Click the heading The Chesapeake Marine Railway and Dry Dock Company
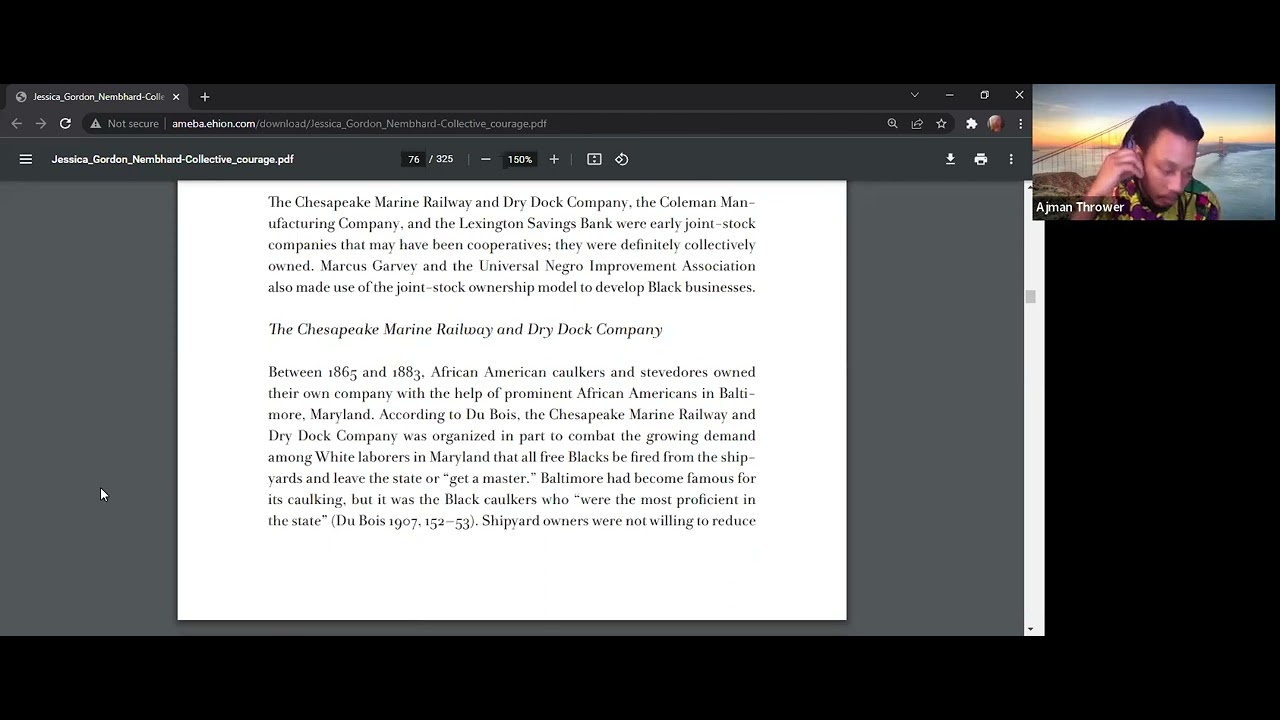 click(465, 330)
